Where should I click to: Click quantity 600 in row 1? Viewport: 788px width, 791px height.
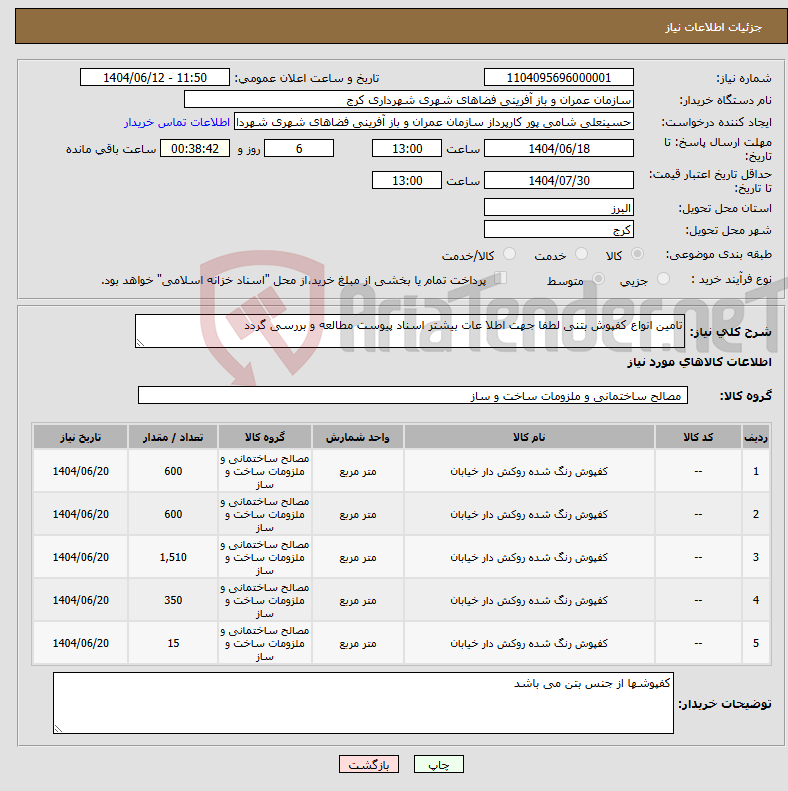[173, 471]
